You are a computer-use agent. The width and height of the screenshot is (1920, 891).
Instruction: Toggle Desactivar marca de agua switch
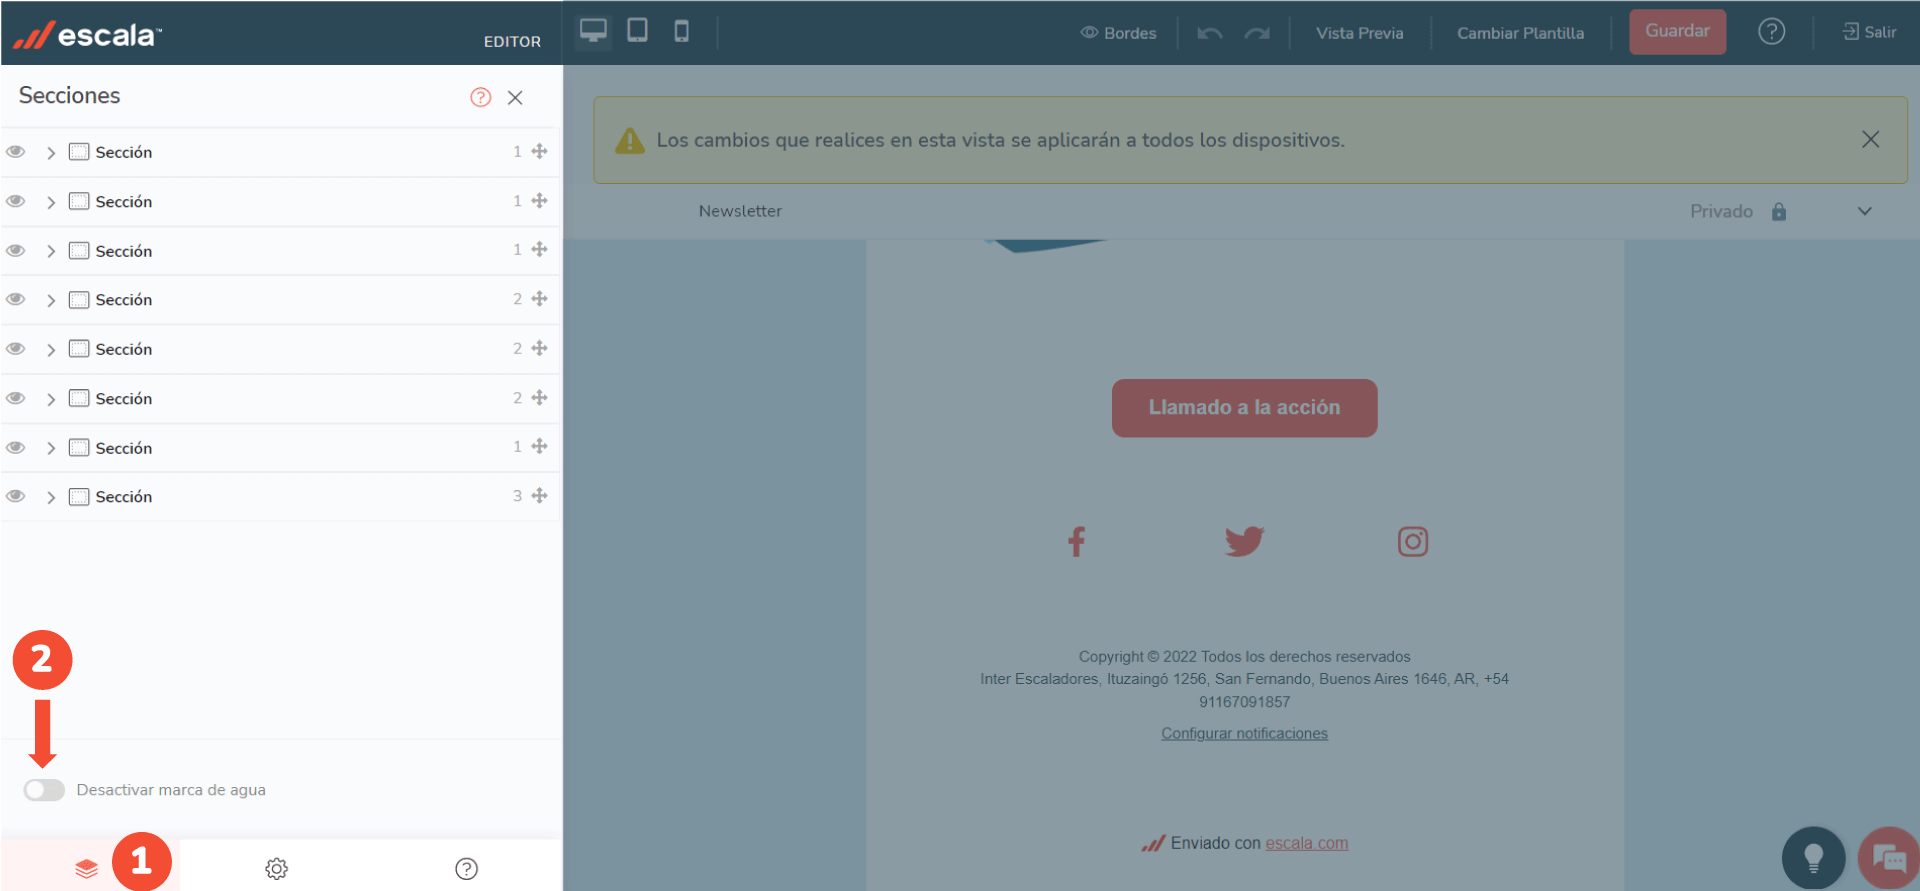pyautogui.click(x=44, y=790)
